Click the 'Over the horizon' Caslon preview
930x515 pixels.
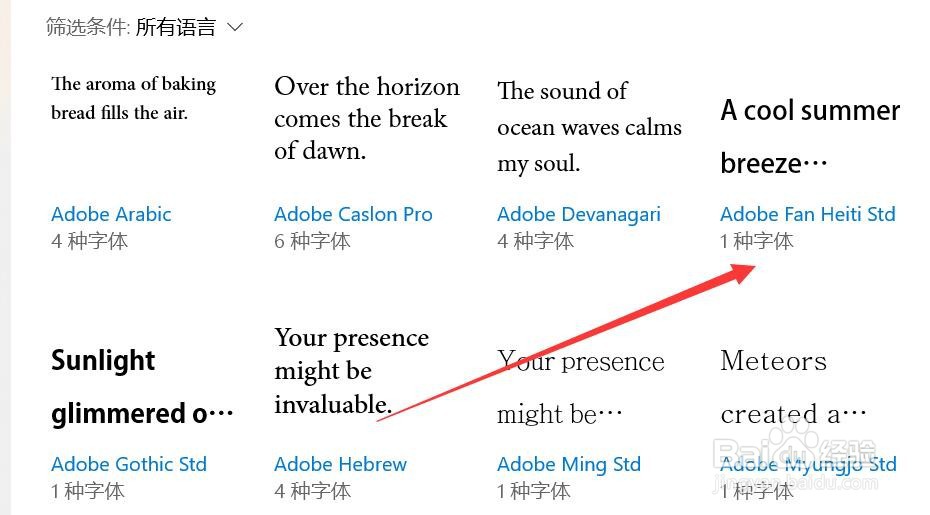coord(367,119)
